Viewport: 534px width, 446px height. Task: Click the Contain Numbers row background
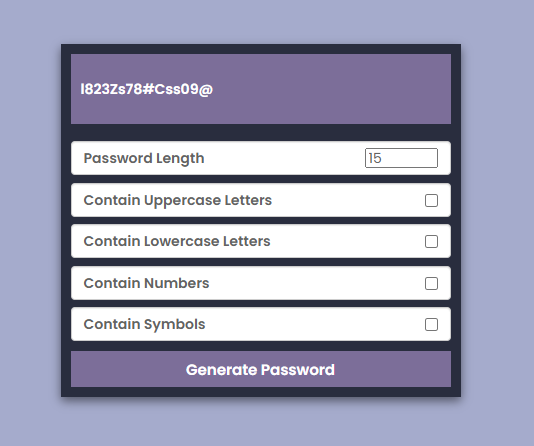317,283
